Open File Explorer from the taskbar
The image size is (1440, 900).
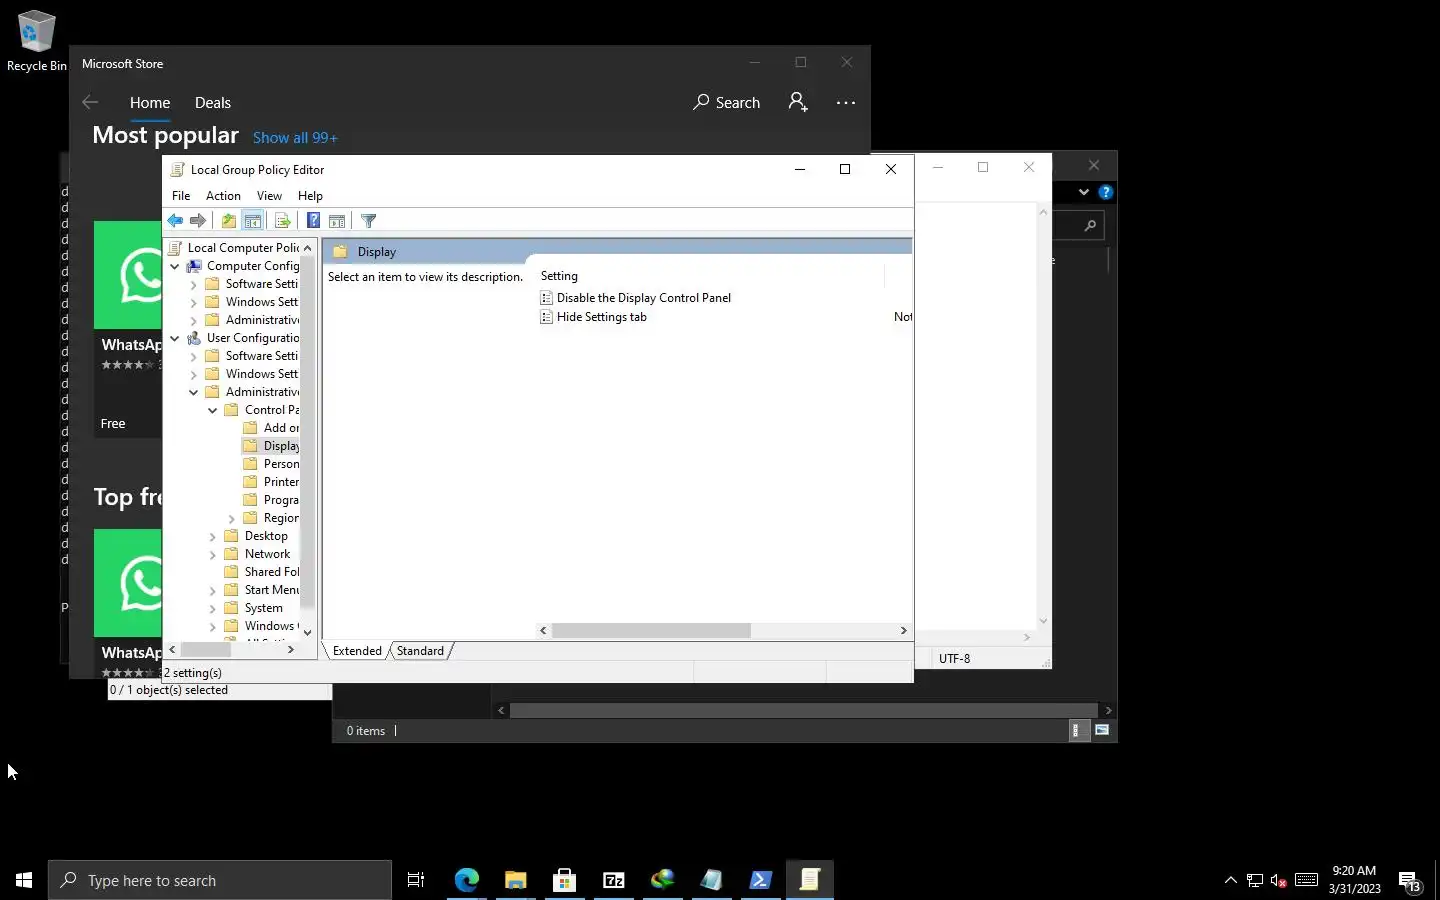(516, 880)
